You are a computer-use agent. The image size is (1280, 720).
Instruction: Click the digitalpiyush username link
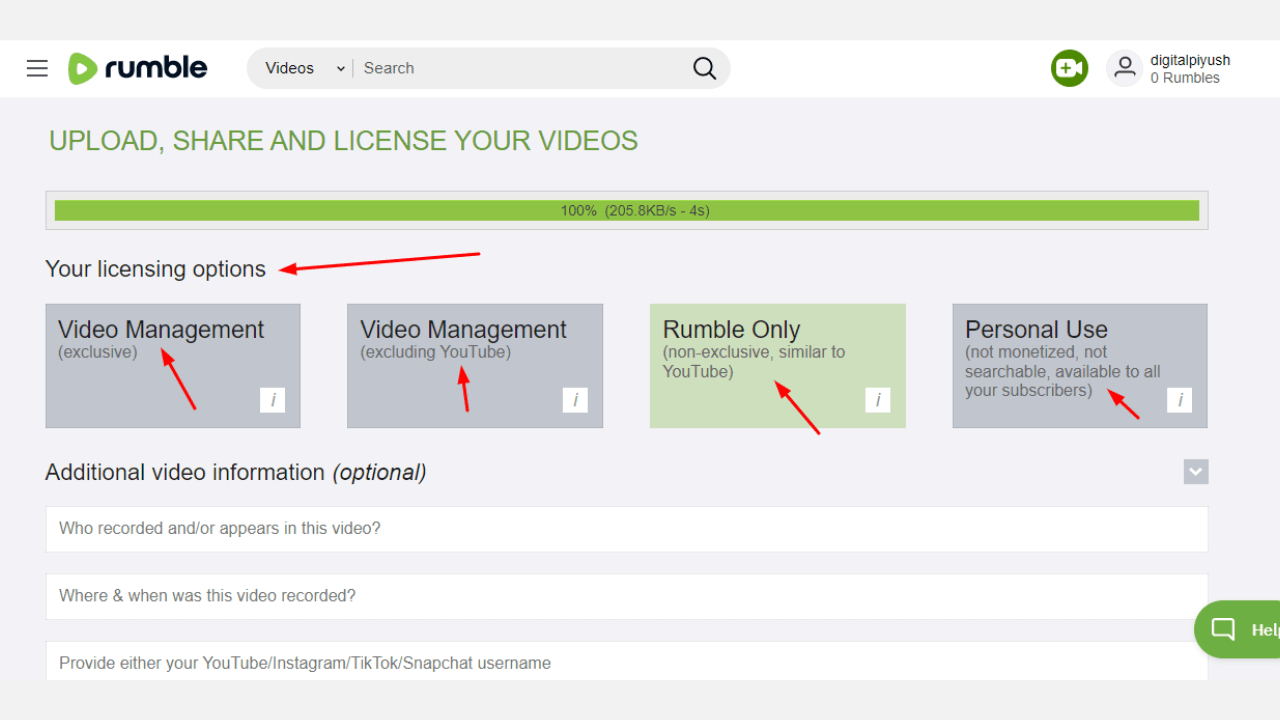pos(1190,60)
